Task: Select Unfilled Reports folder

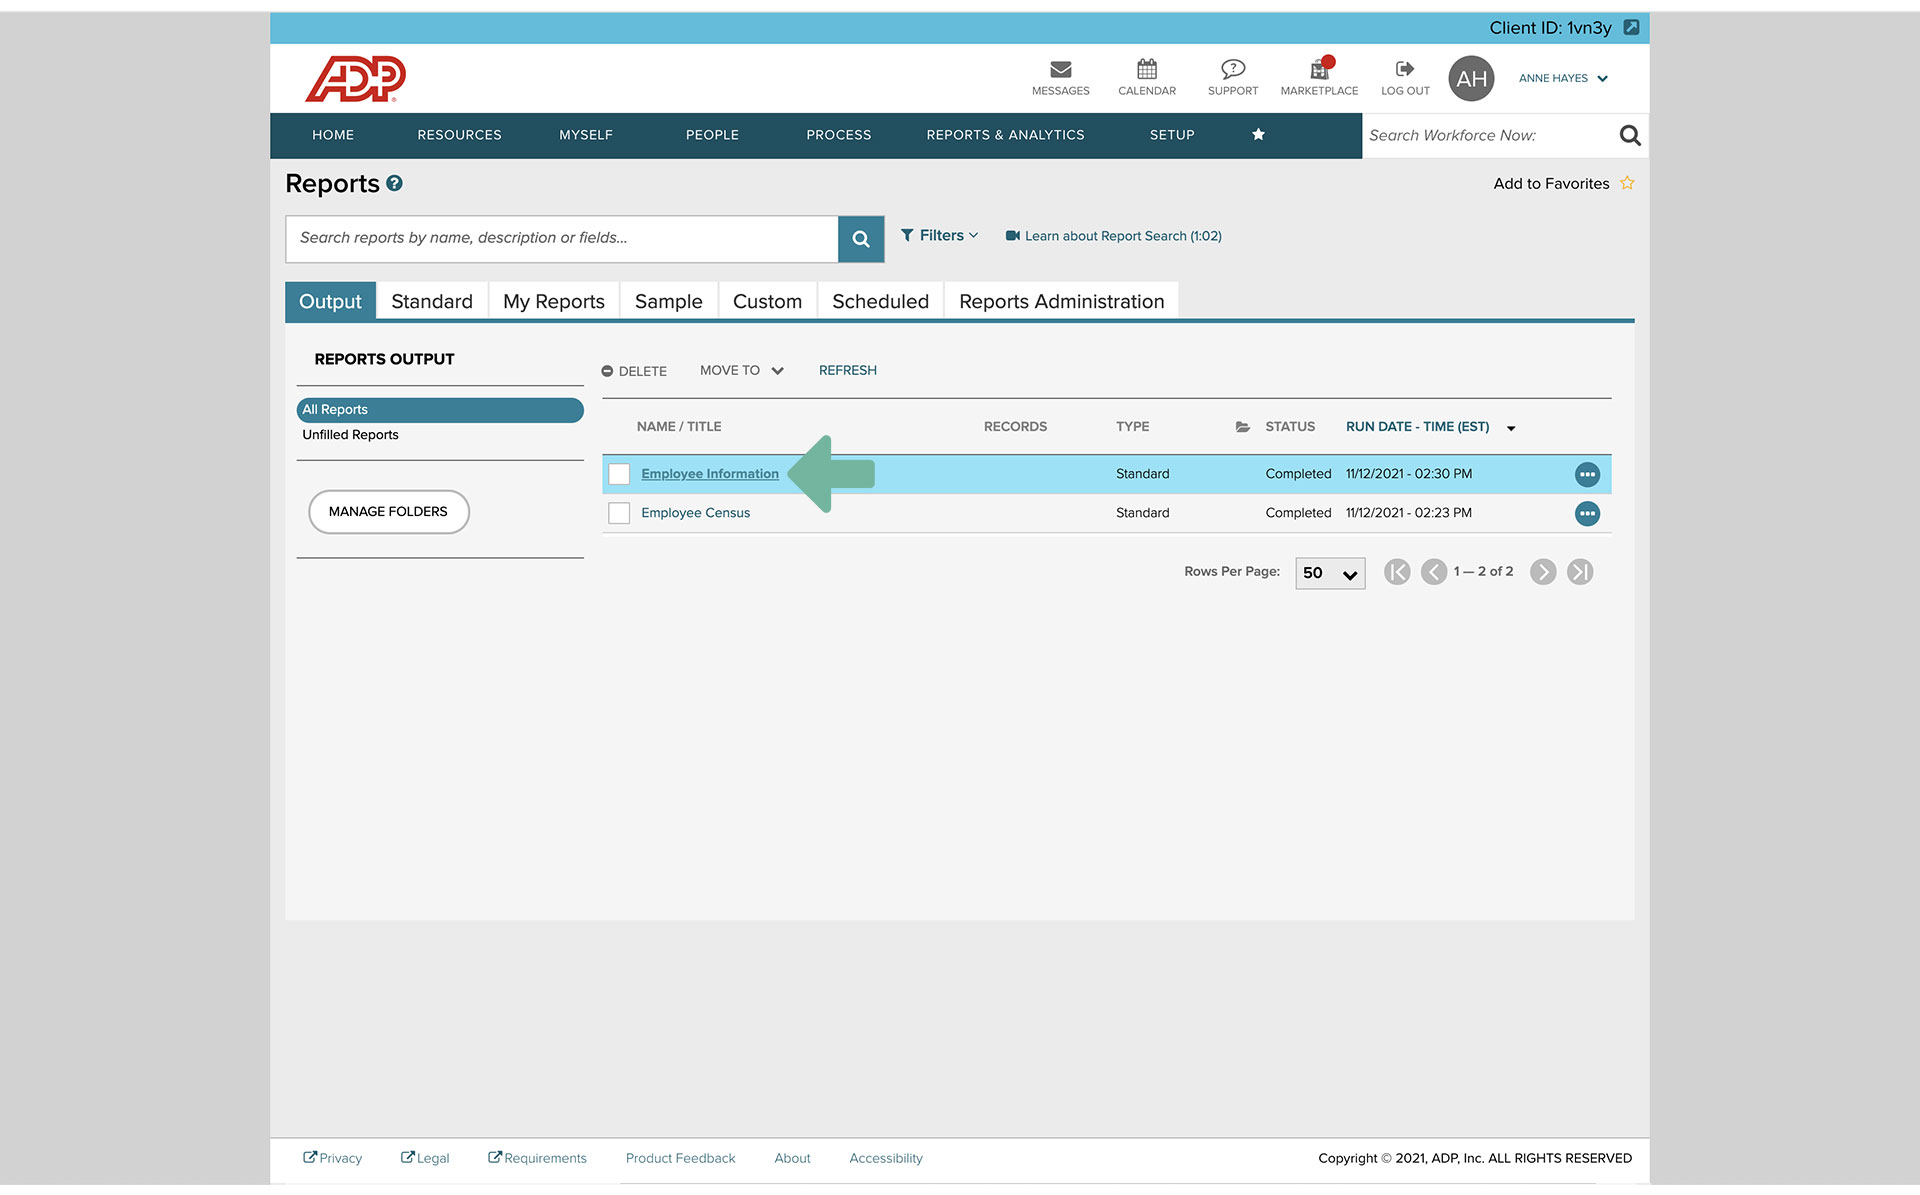Action: coord(350,435)
